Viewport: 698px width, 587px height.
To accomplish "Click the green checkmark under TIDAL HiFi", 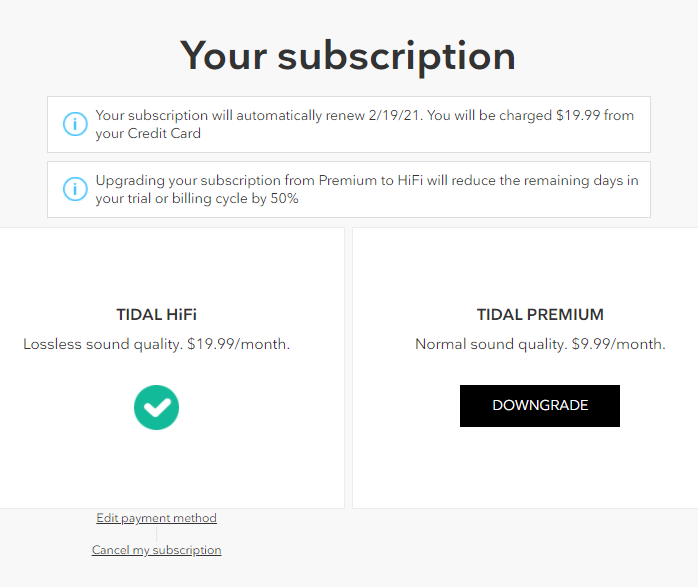I will 156,407.
